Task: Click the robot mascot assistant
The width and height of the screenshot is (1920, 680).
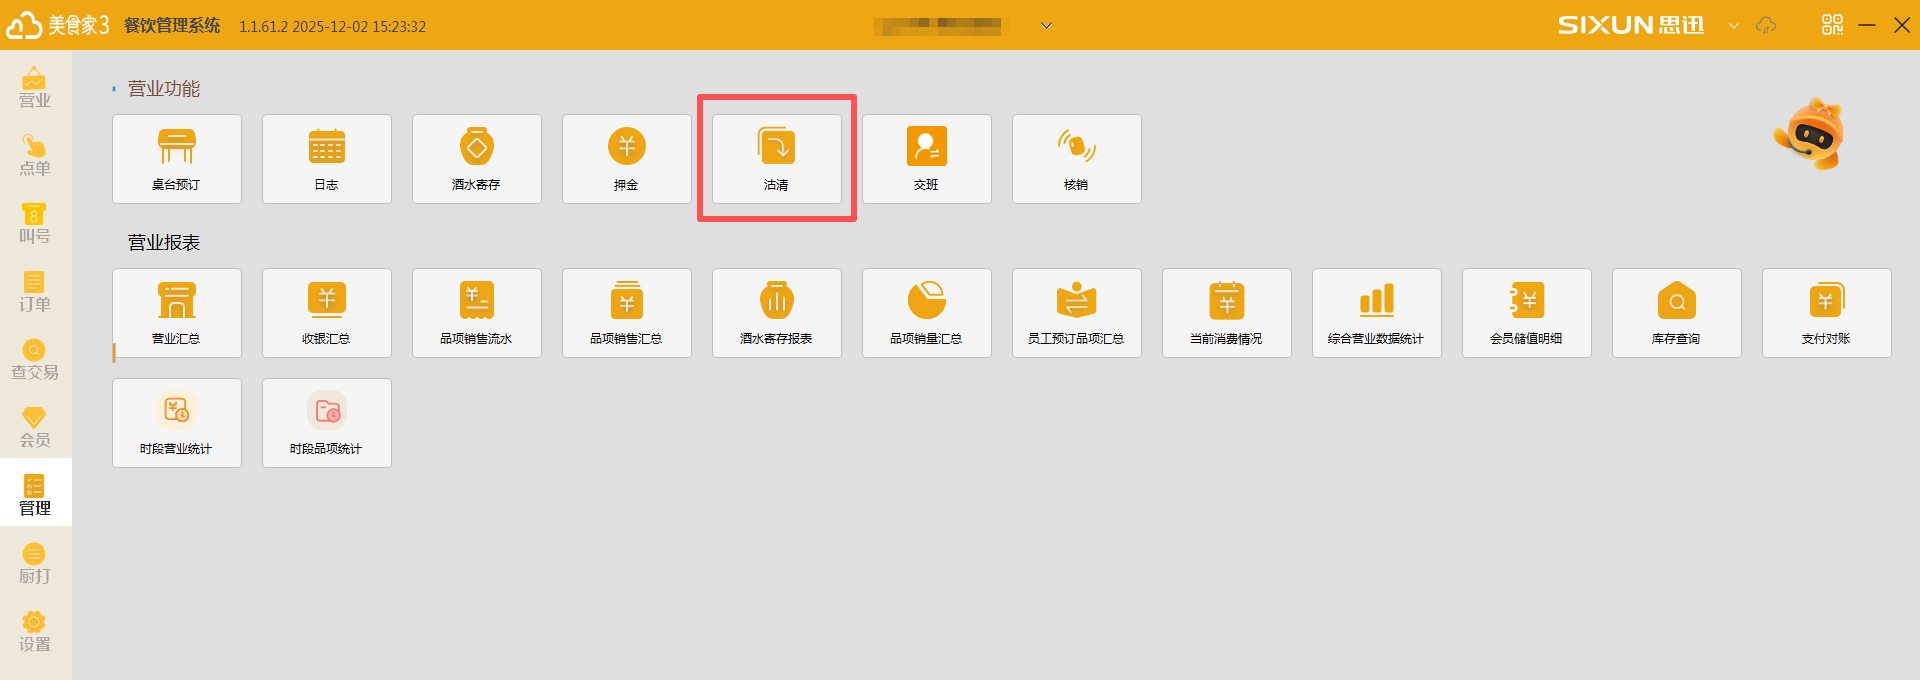Action: 1809,134
